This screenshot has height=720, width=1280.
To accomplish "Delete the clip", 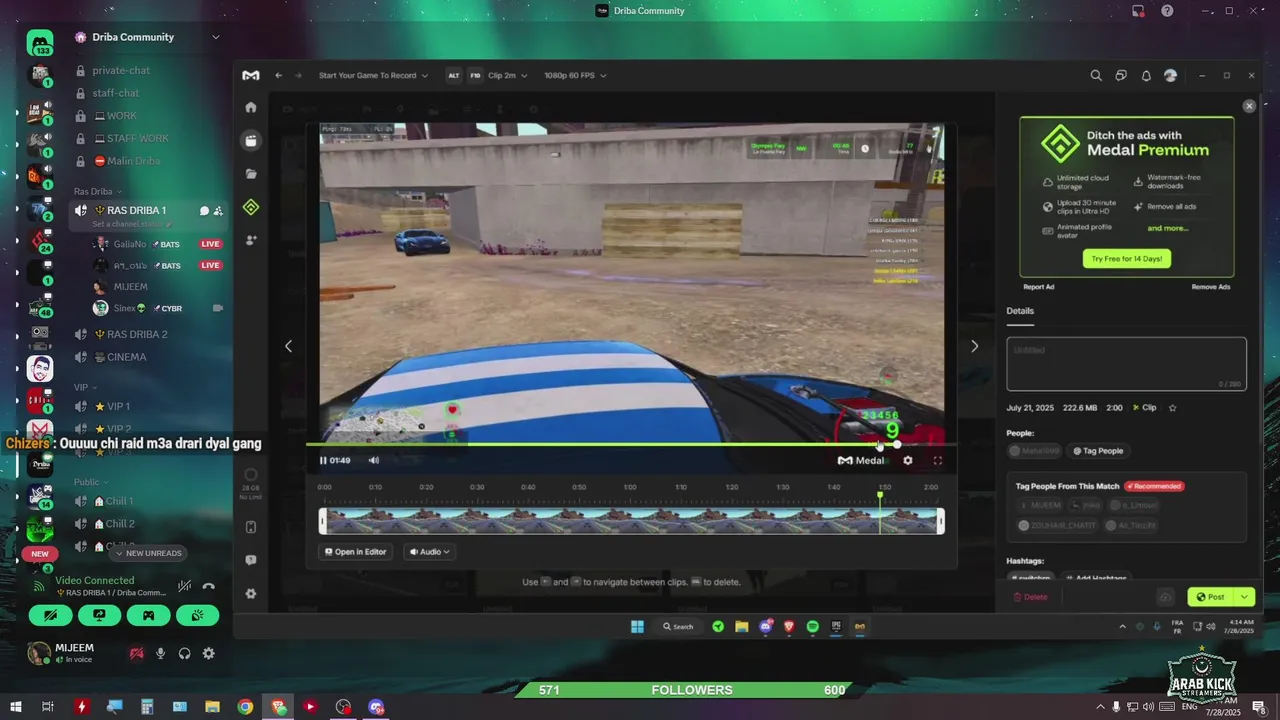I will click(1030, 597).
